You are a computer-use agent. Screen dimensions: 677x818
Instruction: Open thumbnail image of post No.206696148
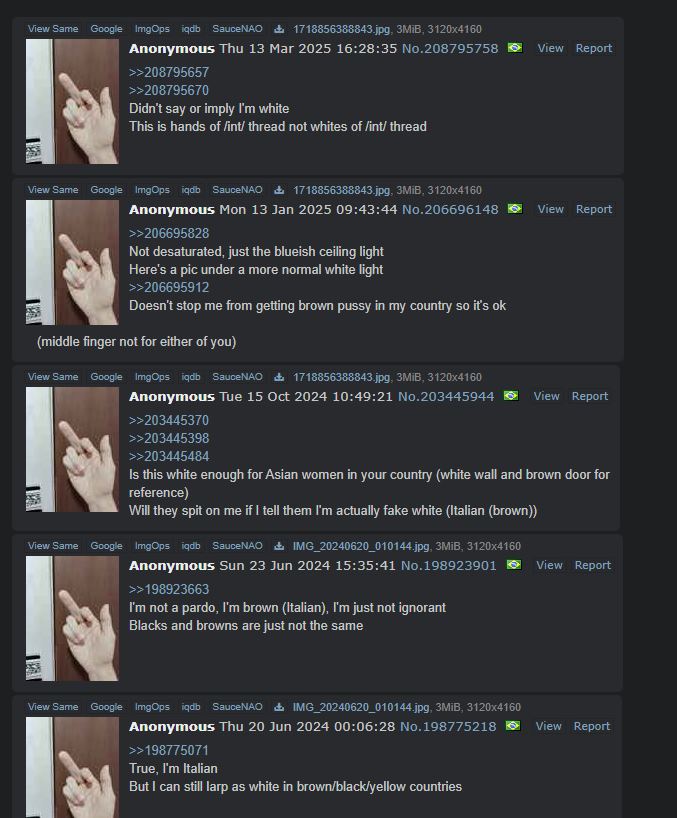pyautogui.click(x=72, y=262)
